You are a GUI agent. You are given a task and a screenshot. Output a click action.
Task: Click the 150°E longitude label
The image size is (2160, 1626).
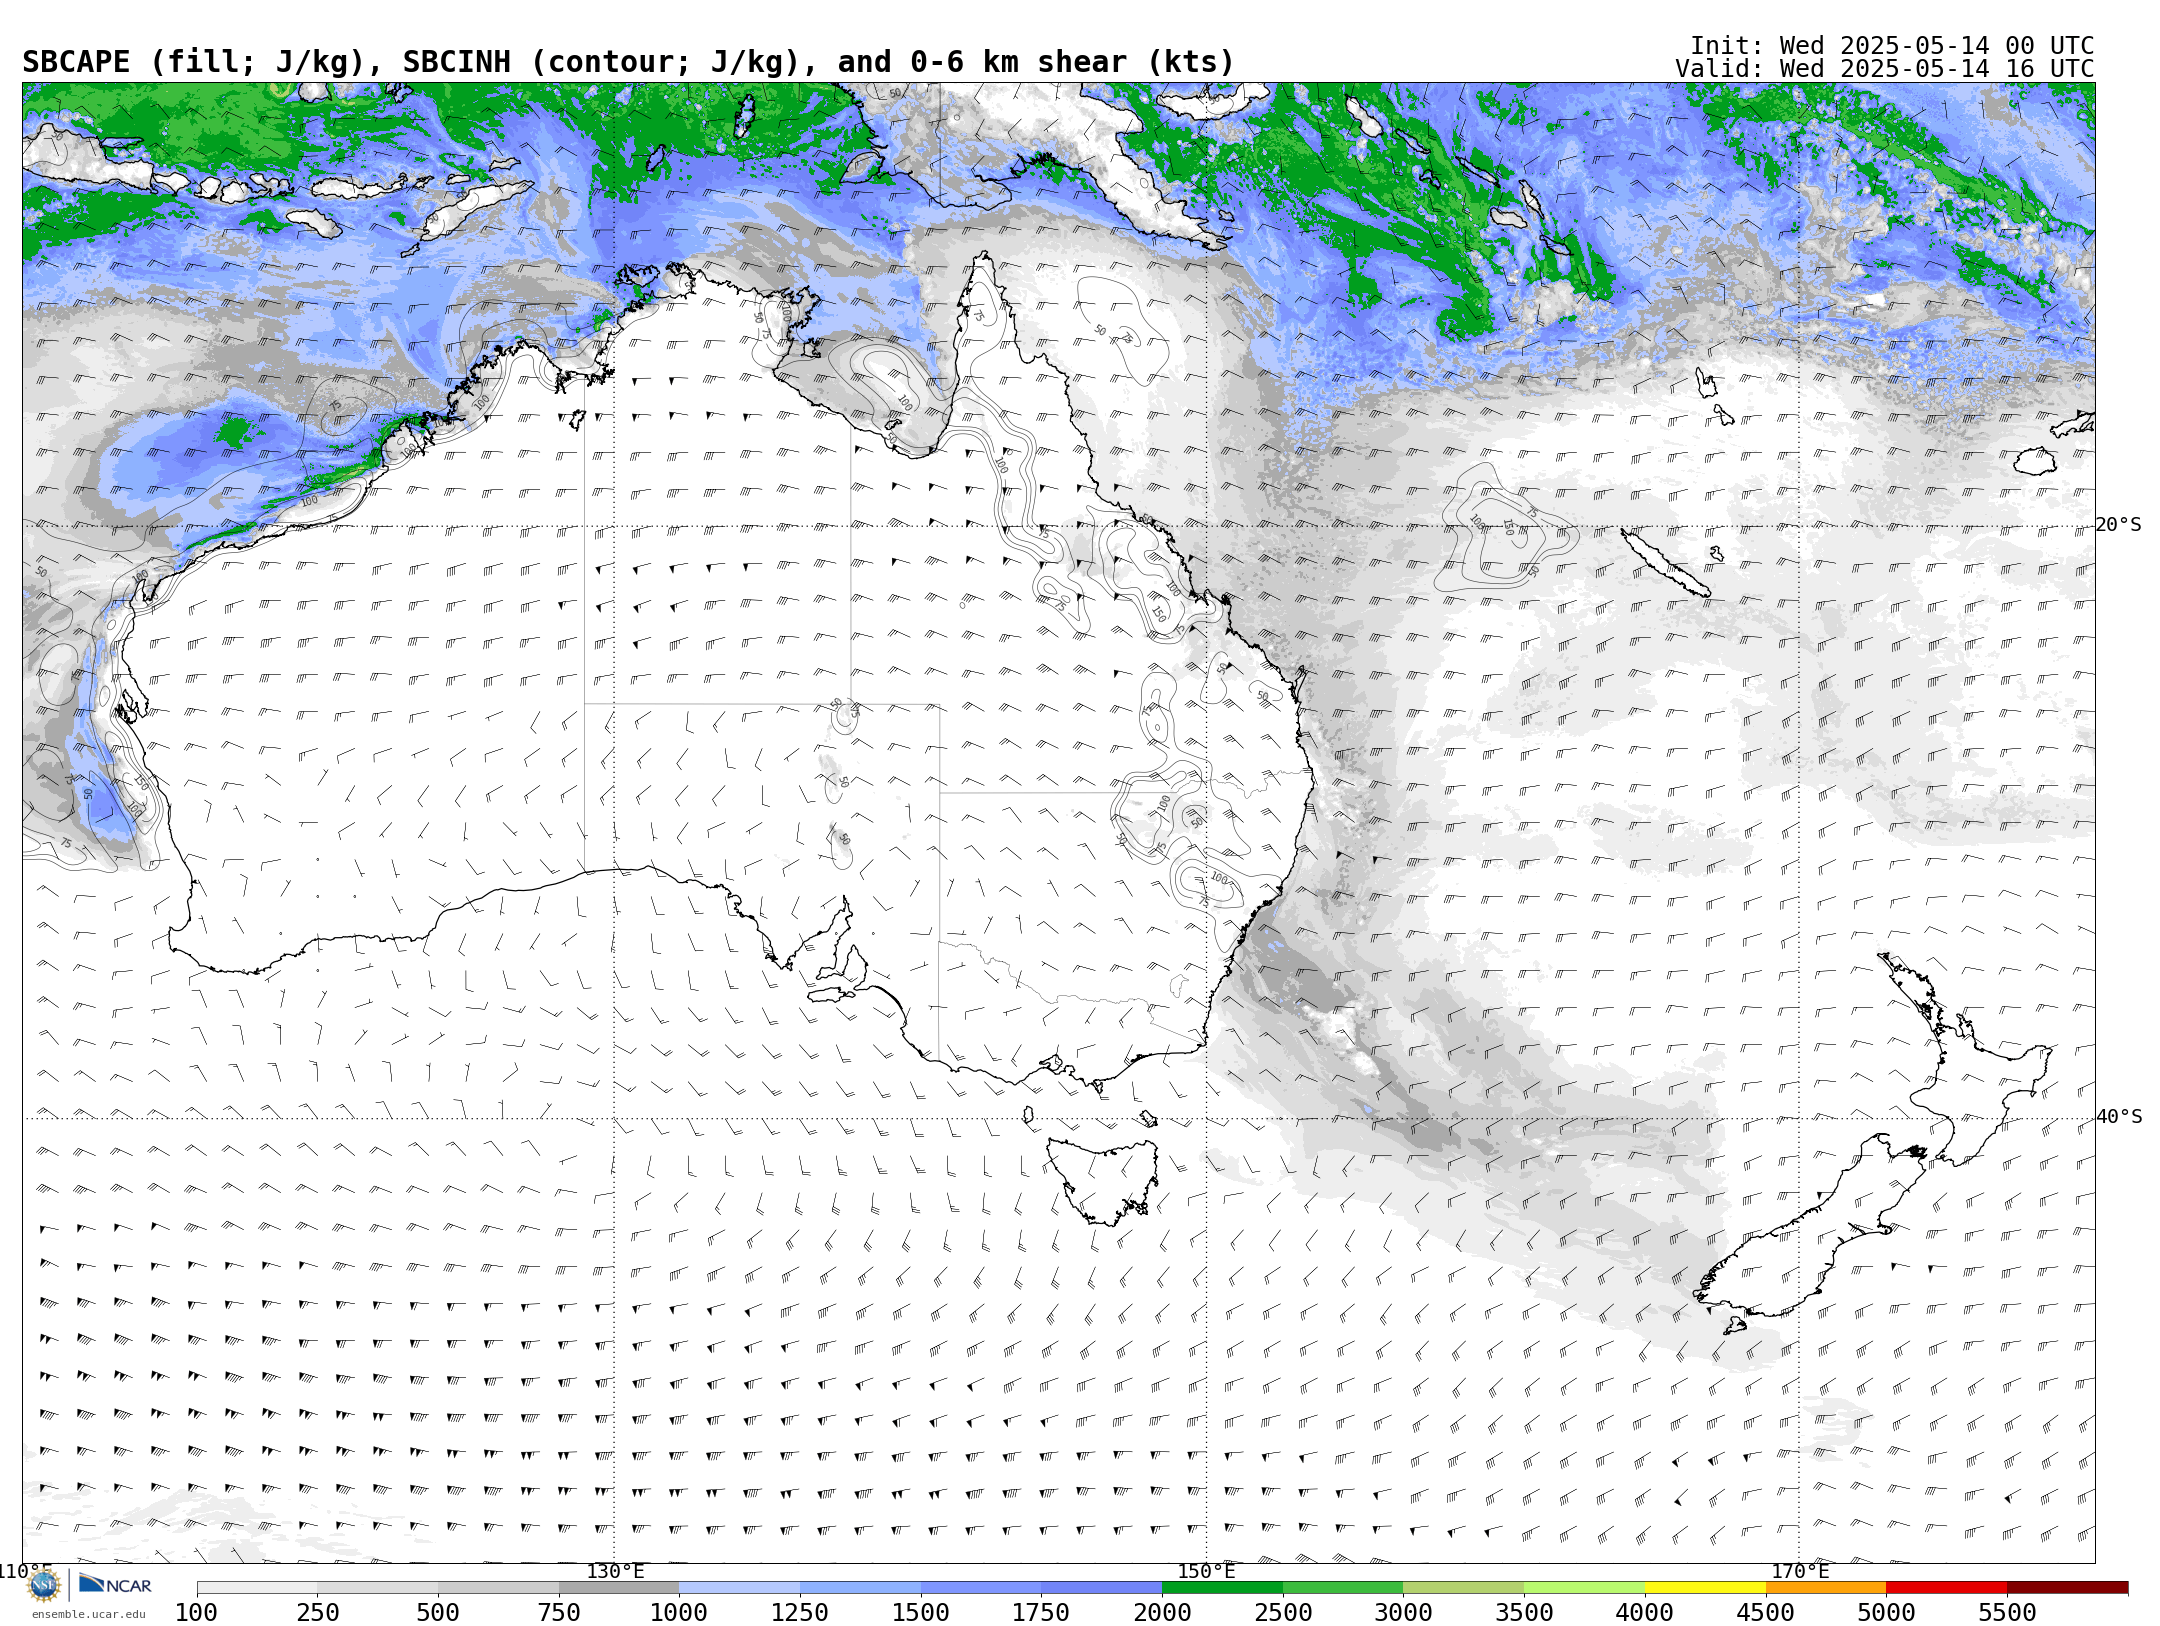[x=1206, y=1571]
